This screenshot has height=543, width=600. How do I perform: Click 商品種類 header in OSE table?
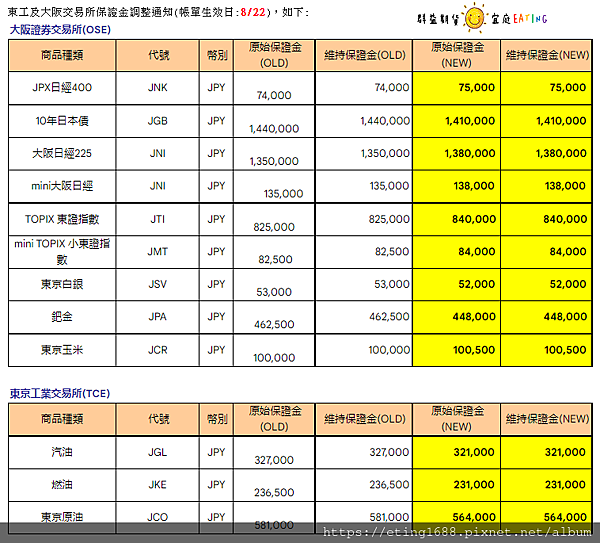pyautogui.click(x=62, y=55)
